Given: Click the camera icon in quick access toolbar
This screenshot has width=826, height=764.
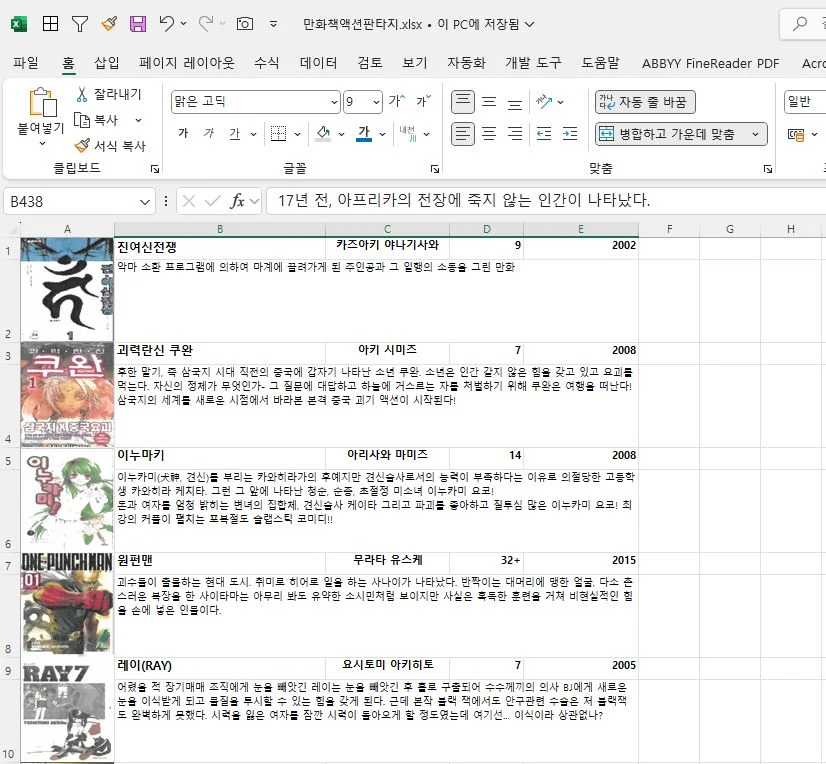Looking at the screenshot, I should [245, 24].
